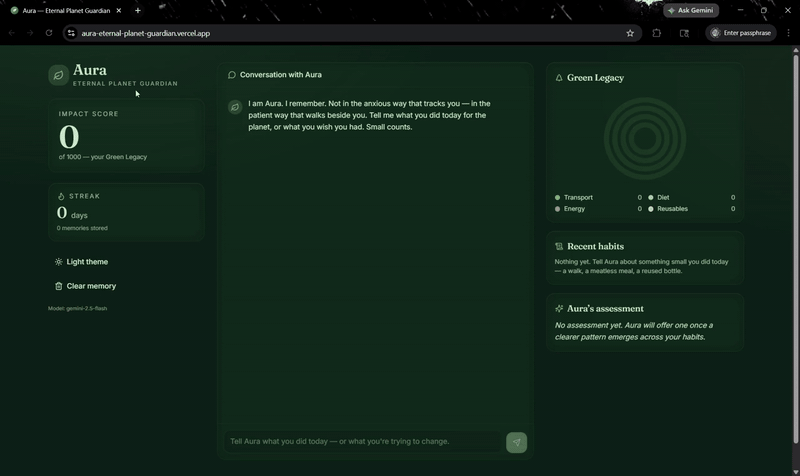Screen dimensions: 800x476
Task: Click the Green Legacy concentric rings chart
Action: (645, 138)
